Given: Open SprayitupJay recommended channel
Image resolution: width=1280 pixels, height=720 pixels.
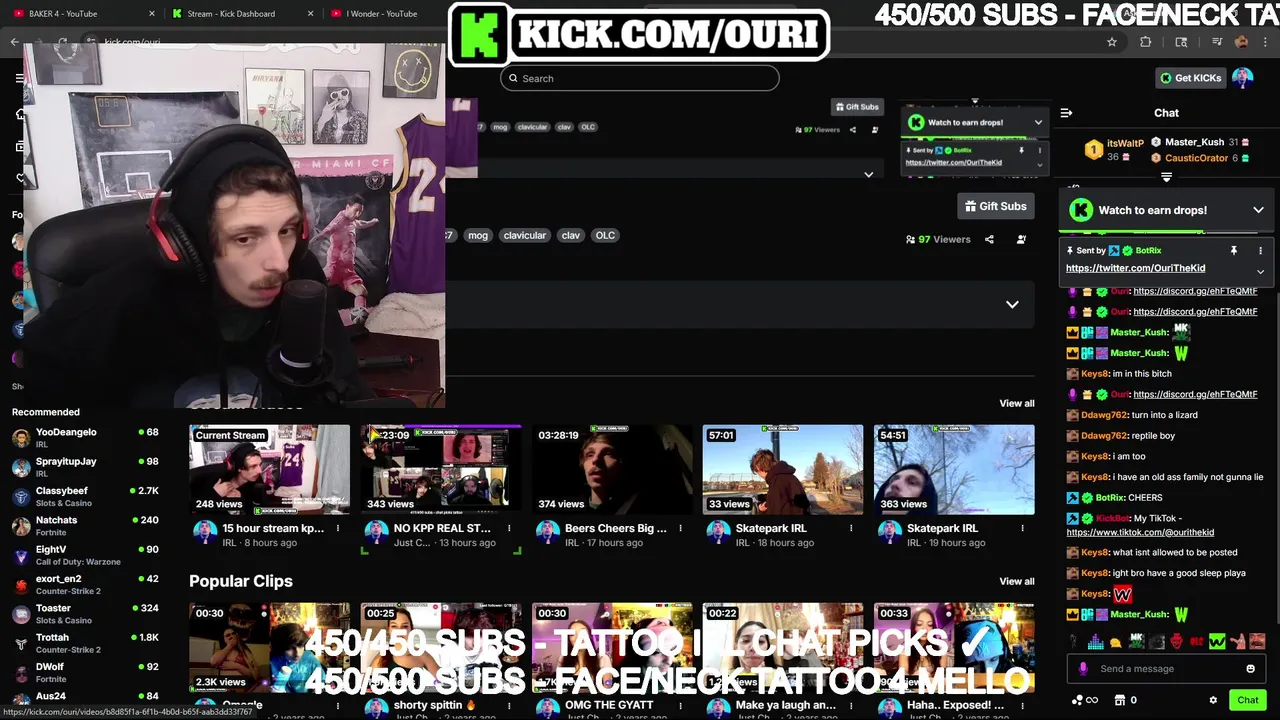Looking at the screenshot, I should point(85,467).
